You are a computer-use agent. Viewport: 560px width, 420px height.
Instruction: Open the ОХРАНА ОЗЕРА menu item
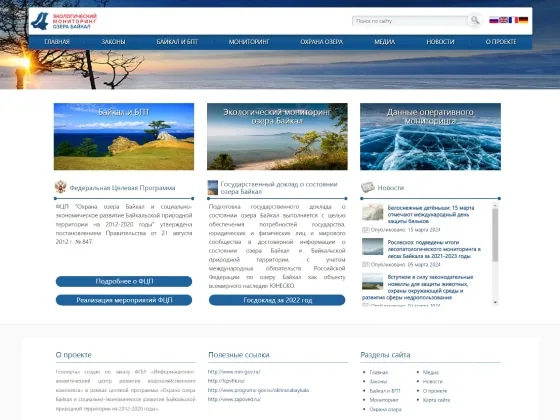[x=321, y=42]
